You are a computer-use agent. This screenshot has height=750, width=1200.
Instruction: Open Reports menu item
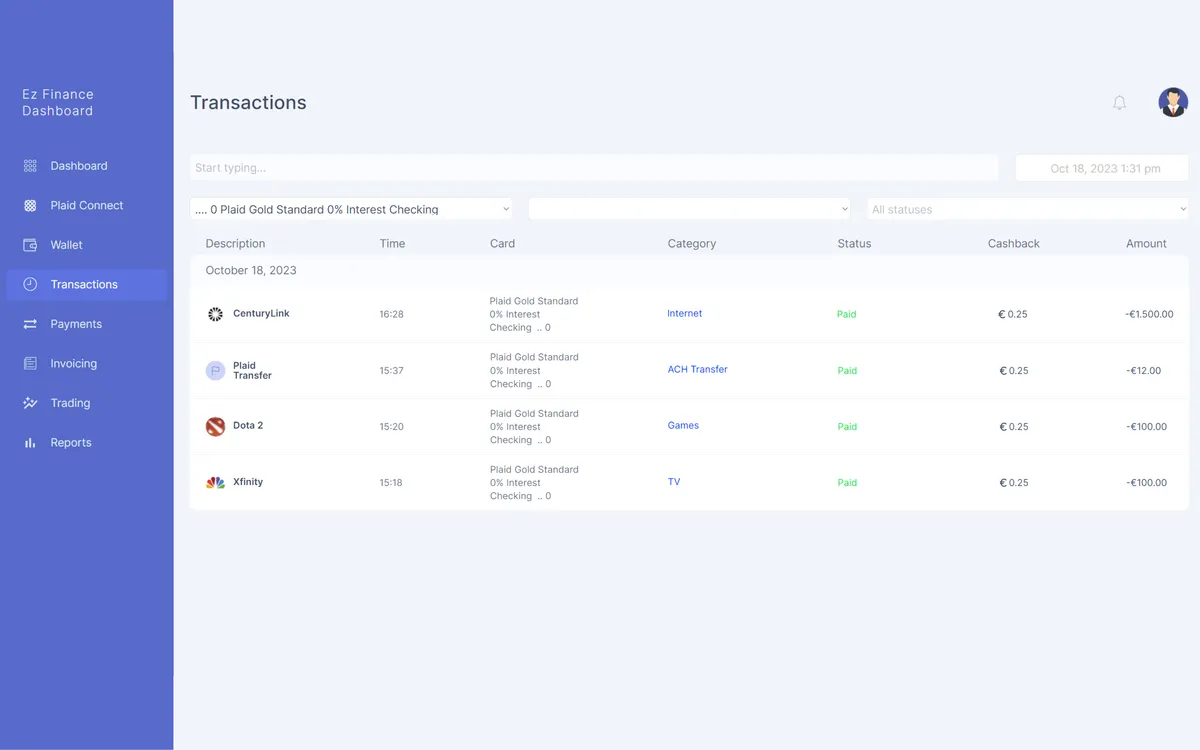pos(87,442)
